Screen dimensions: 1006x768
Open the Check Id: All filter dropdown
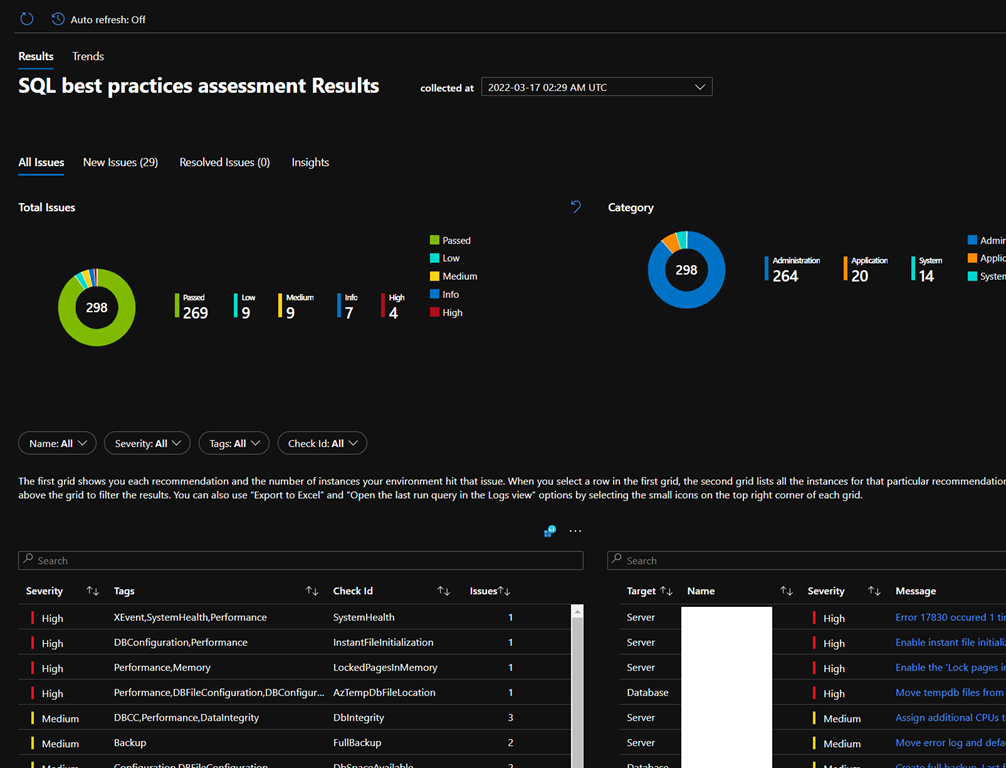[x=322, y=443]
